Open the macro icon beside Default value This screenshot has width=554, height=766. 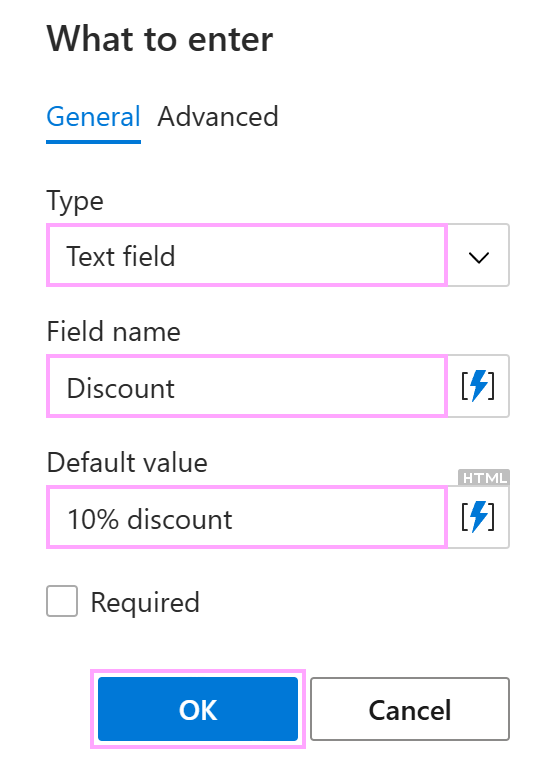coord(478,517)
